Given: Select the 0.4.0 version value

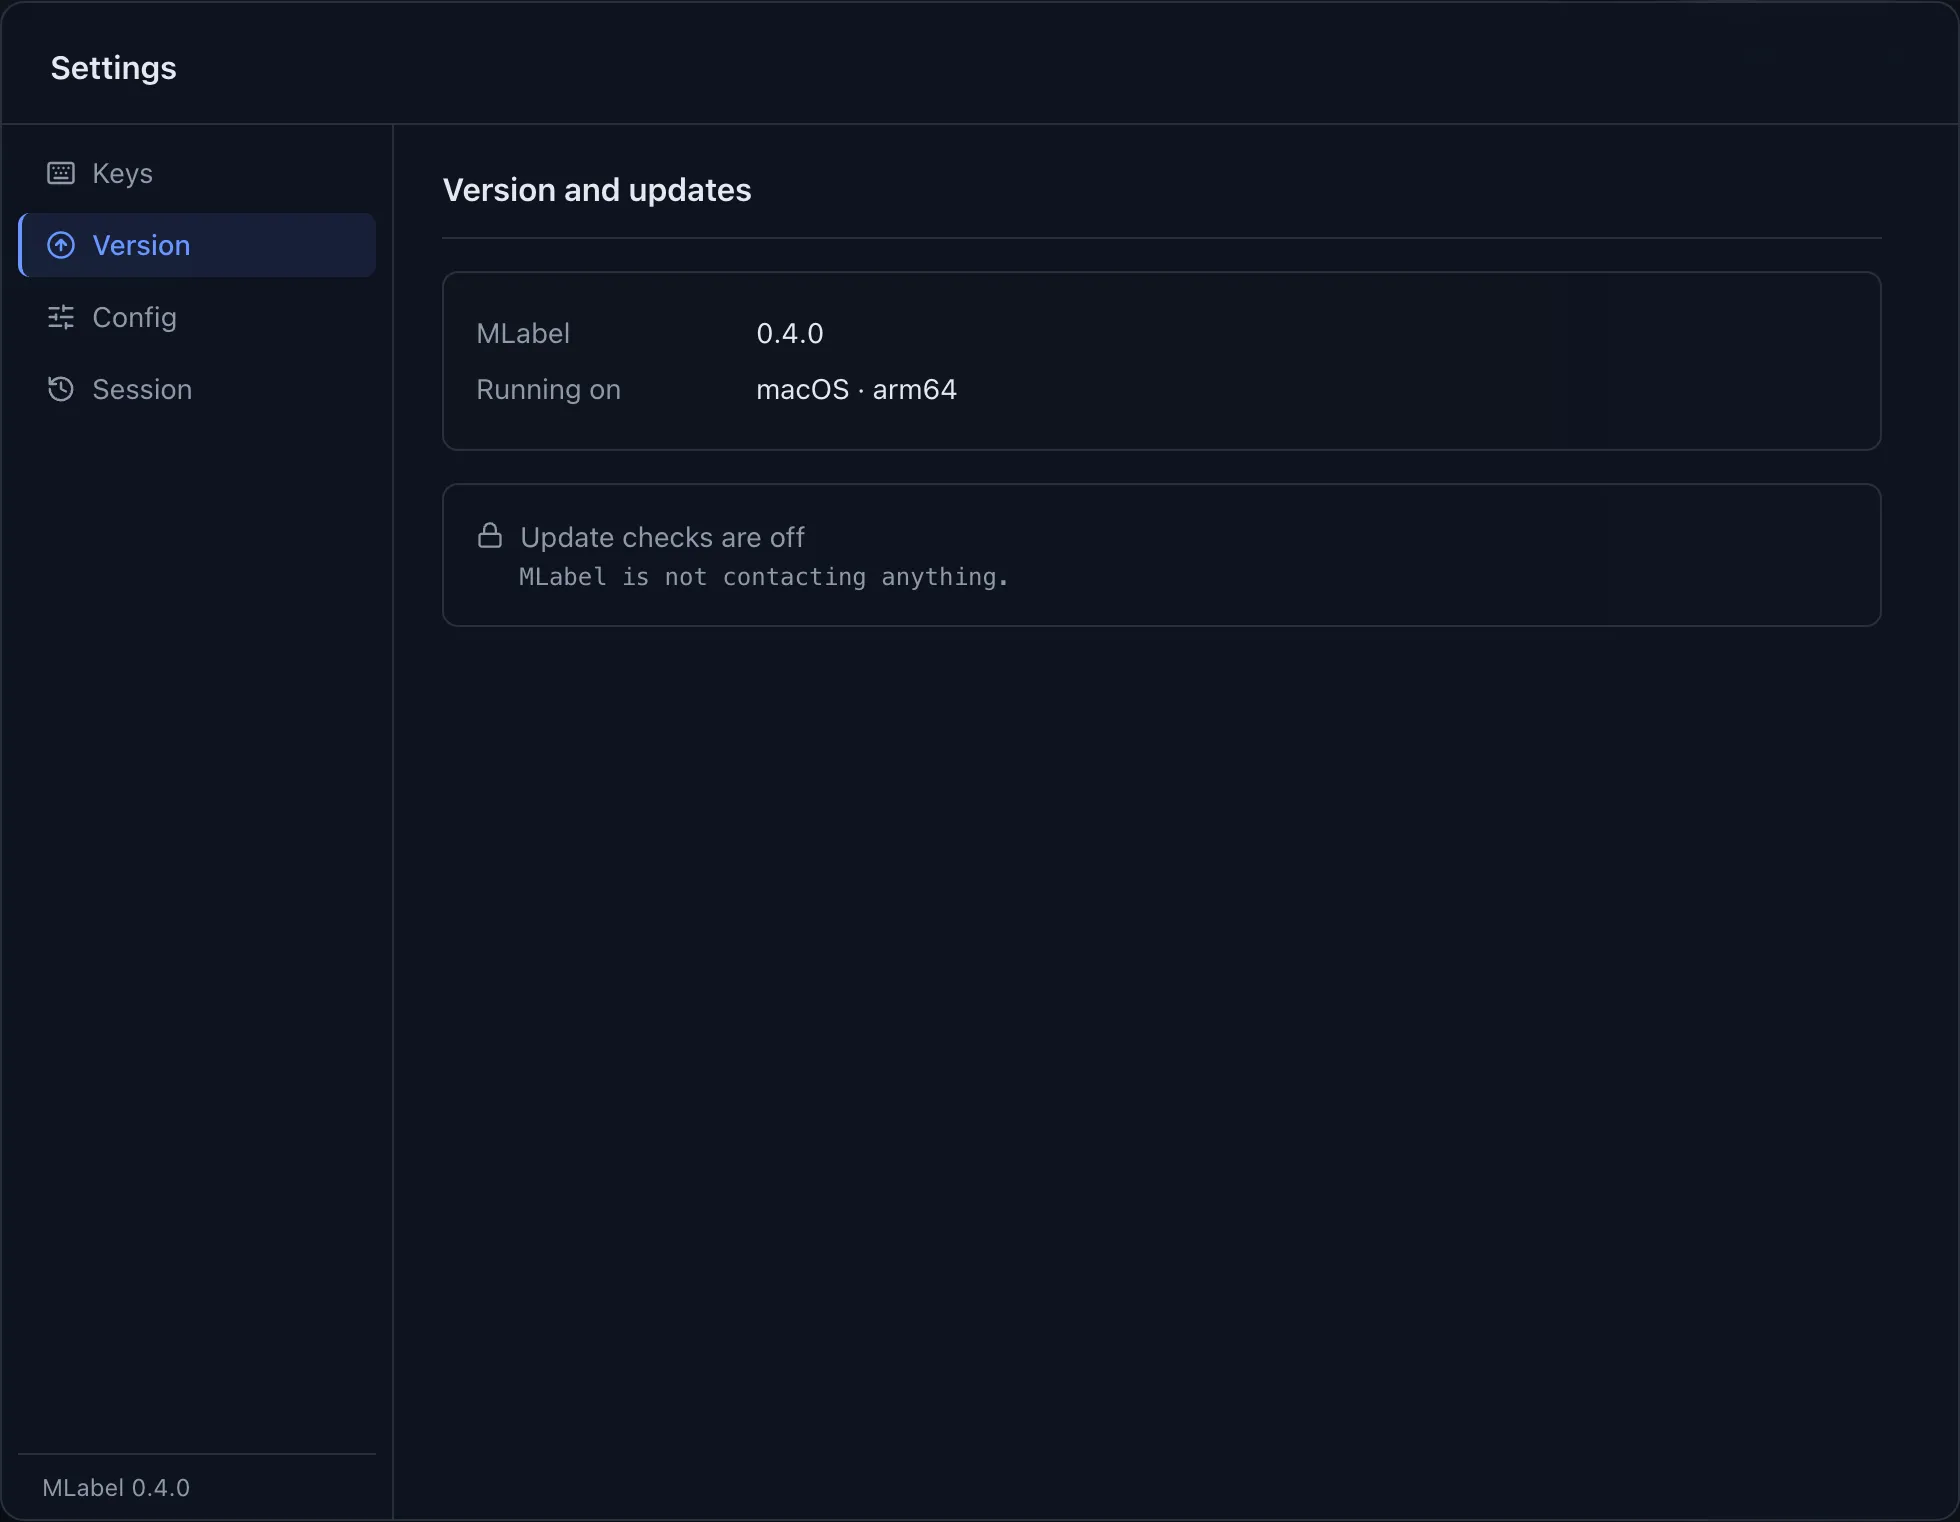Looking at the screenshot, I should (790, 333).
